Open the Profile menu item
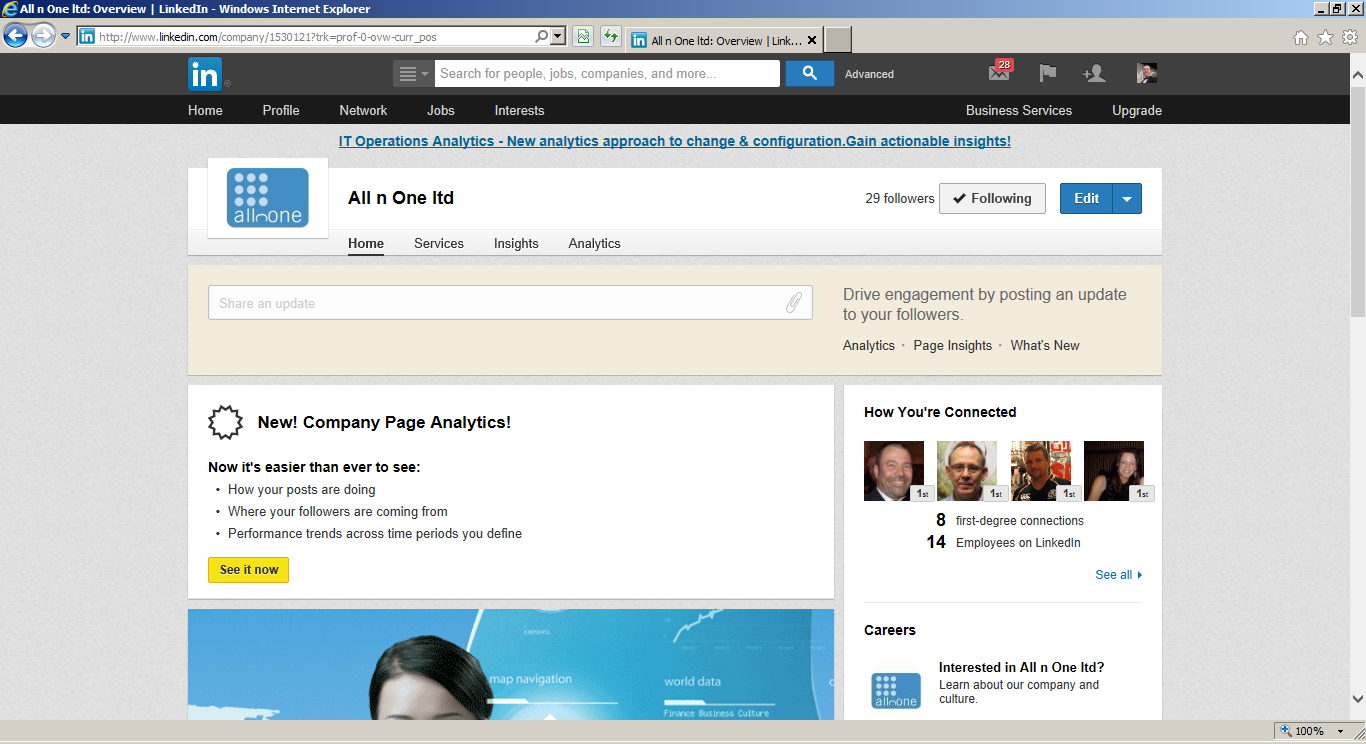This screenshot has height=744, width=1366. 281,110
